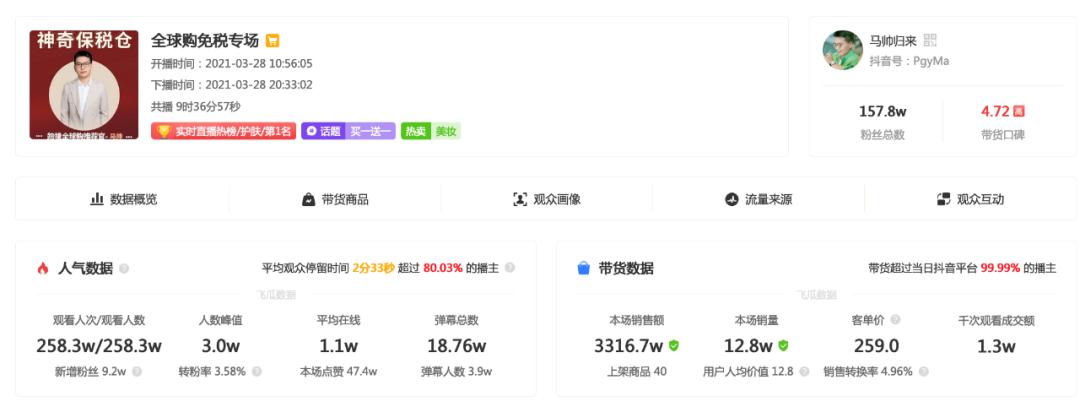Click the blue bag icon of 带货数据
This screenshot has width=1080, height=407.
coord(583,269)
